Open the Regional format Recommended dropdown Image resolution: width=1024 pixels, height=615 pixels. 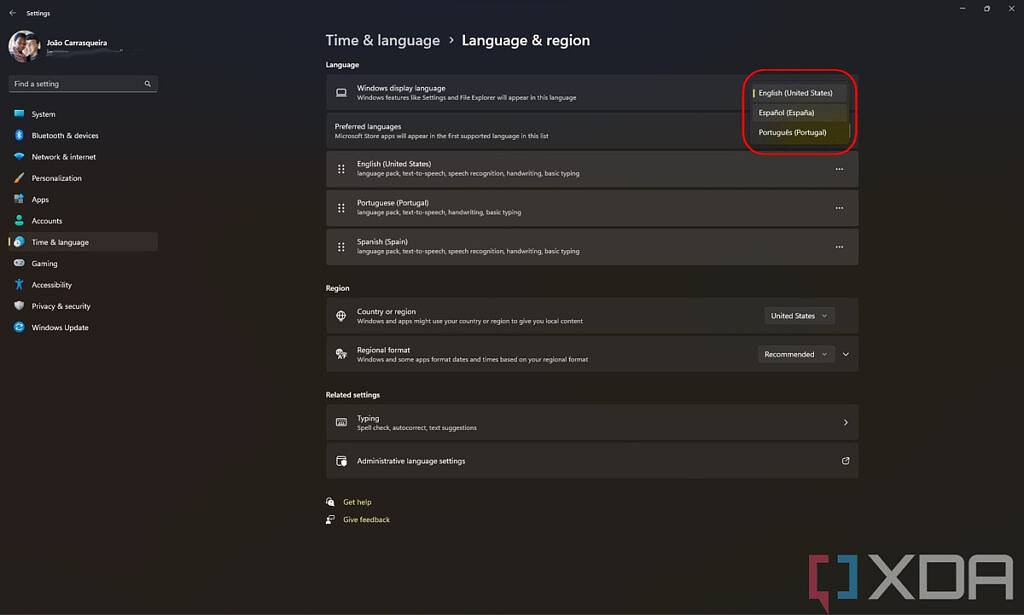[x=796, y=354]
